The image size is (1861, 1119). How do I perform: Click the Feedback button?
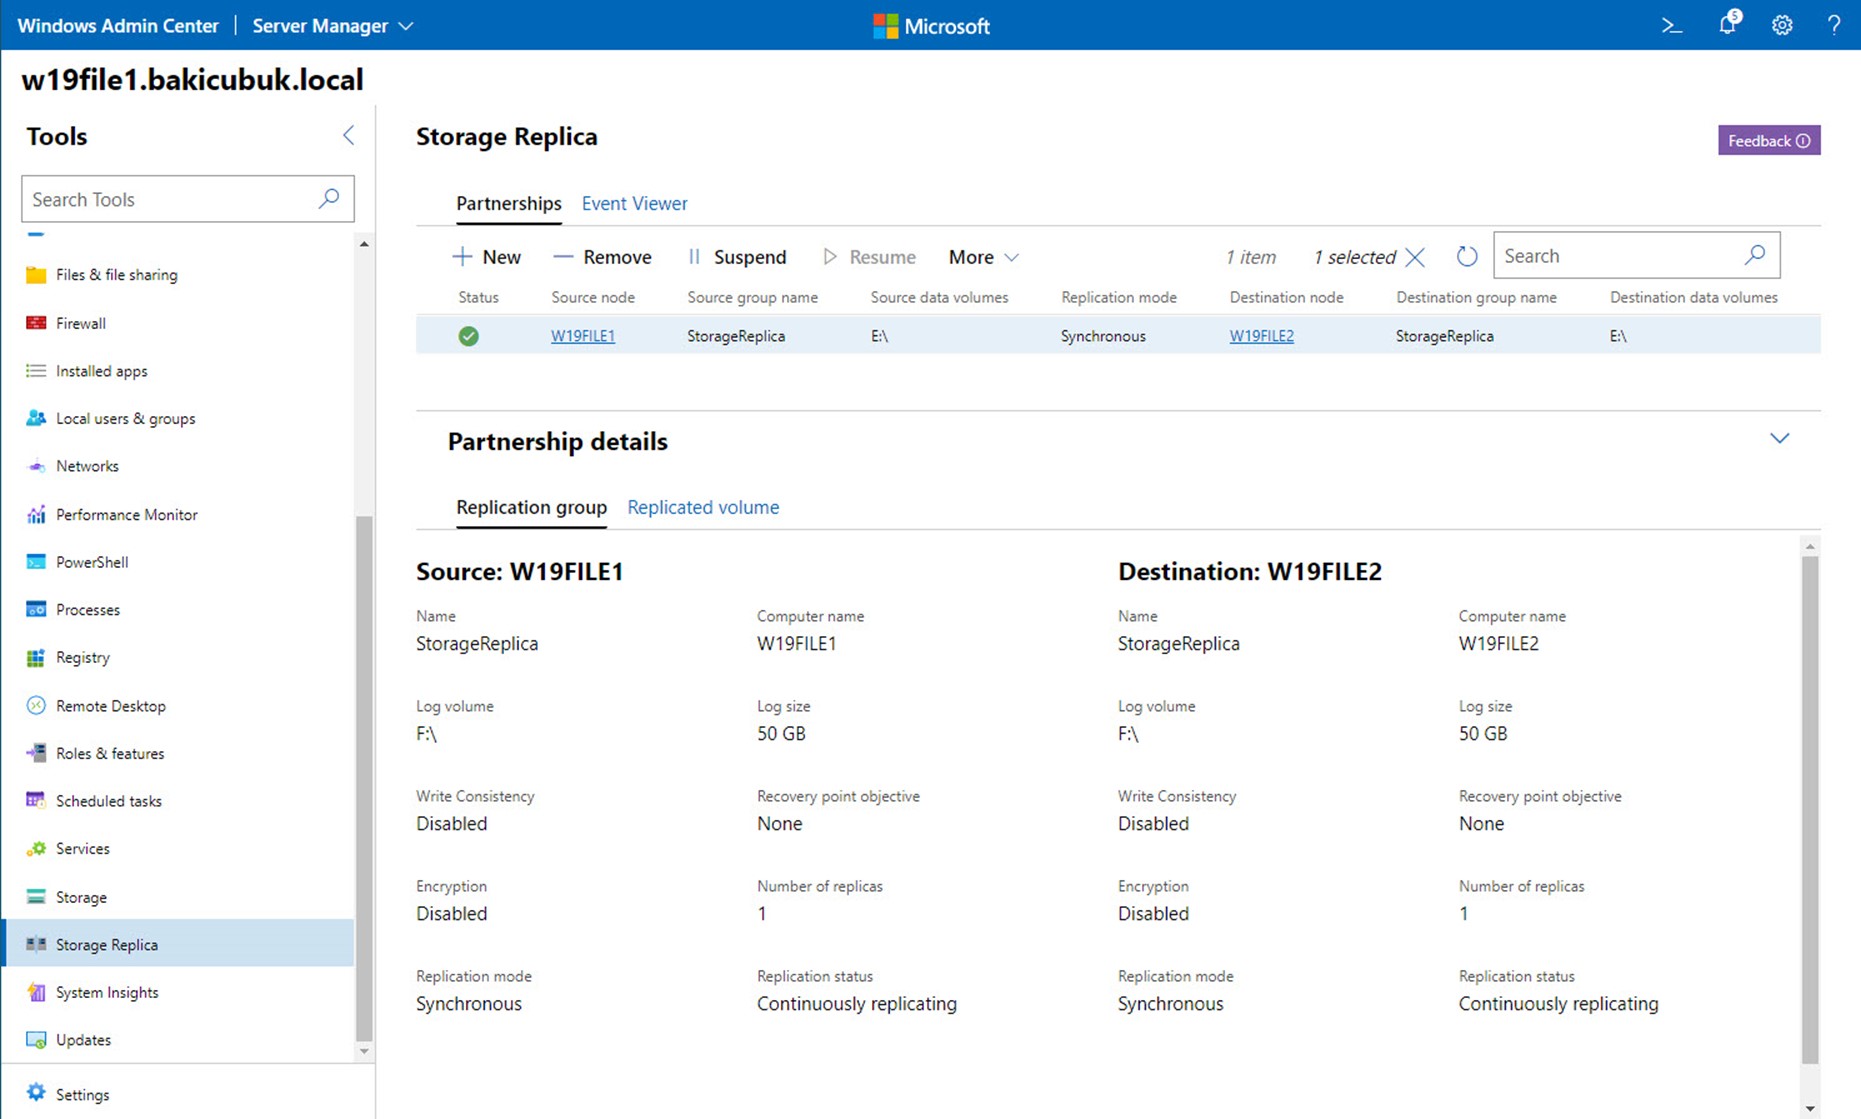point(1769,140)
